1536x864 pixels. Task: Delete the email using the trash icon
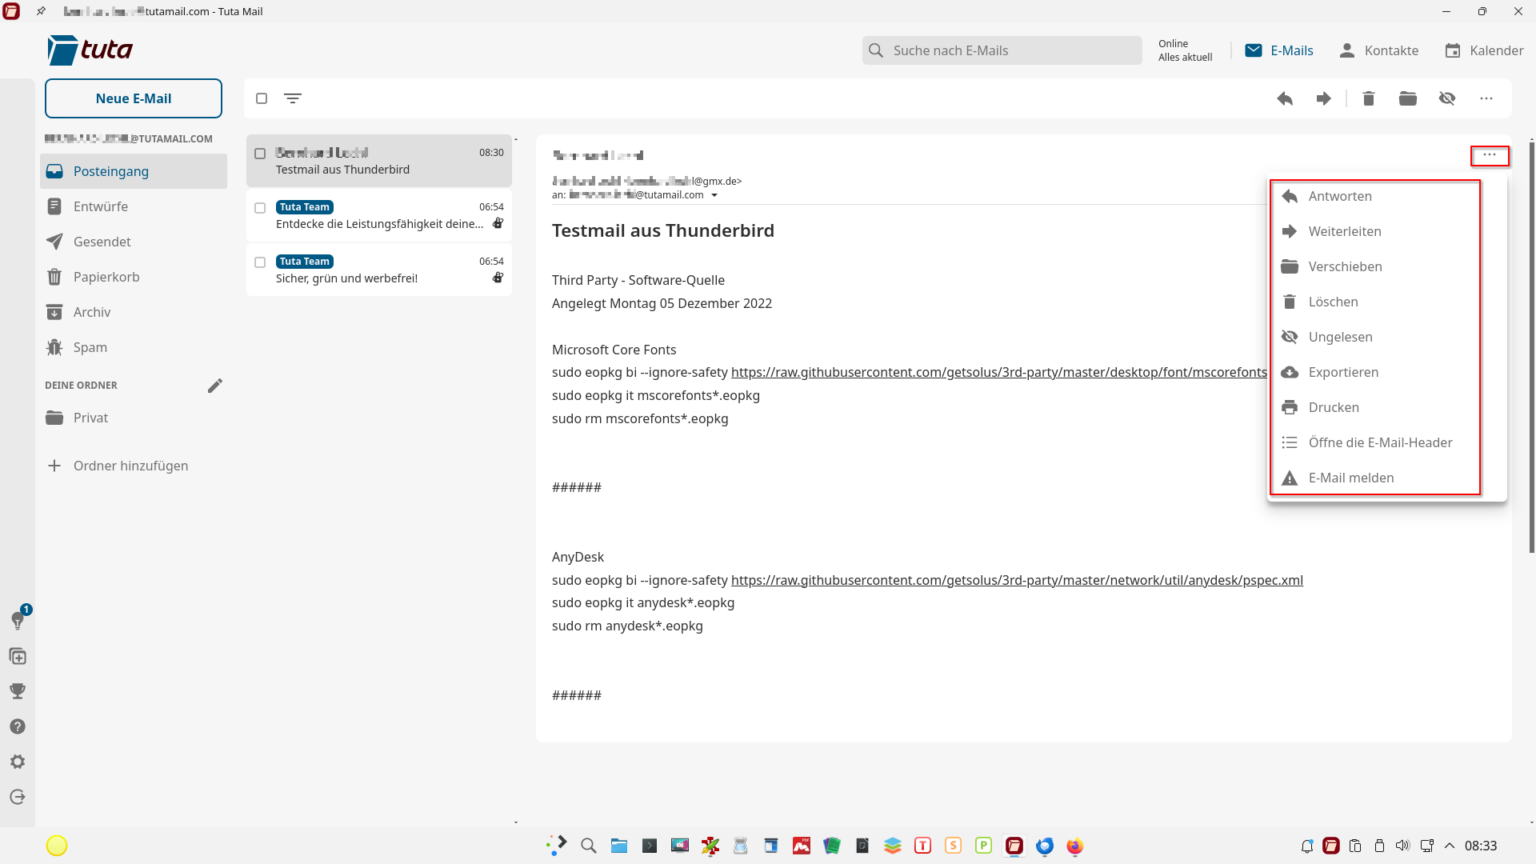click(x=1368, y=98)
